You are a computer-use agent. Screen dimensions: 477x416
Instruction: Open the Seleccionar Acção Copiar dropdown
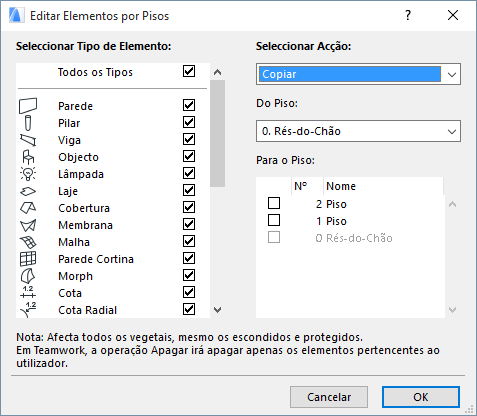click(x=358, y=74)
